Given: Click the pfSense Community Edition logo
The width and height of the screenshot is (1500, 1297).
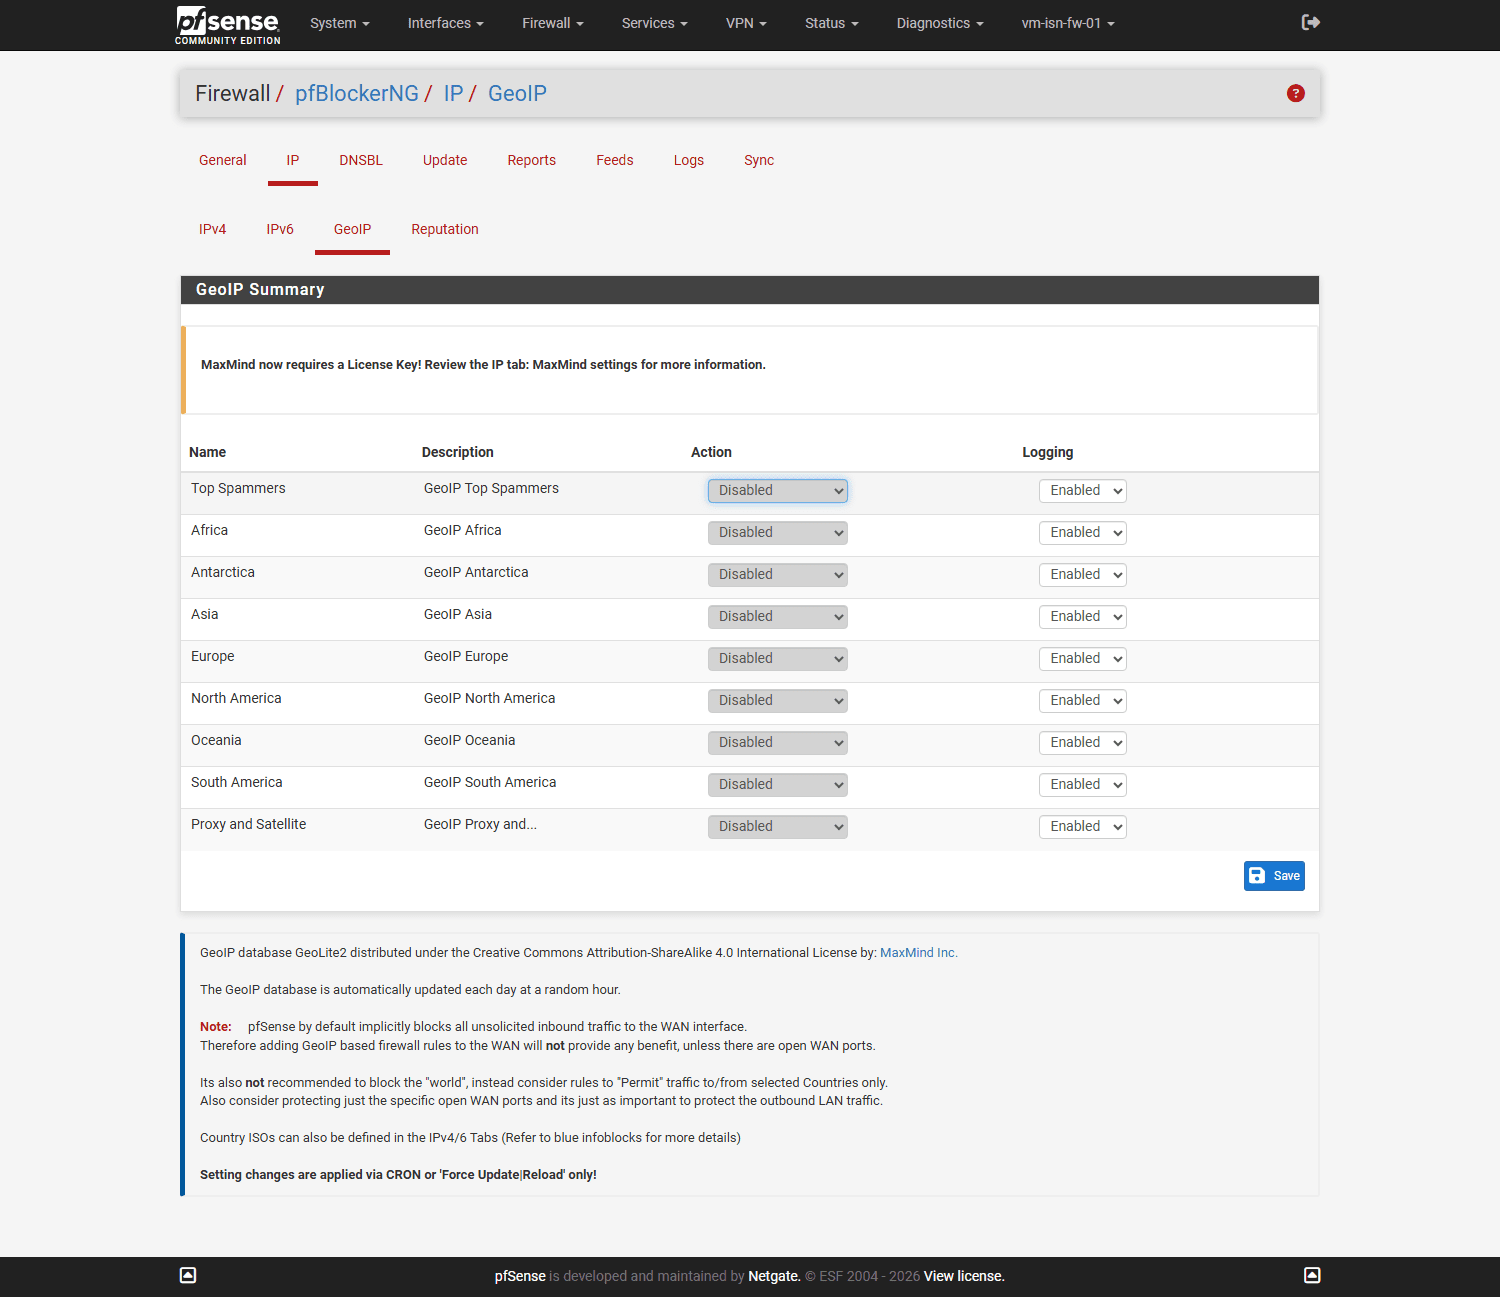Looking at the screenshot, I should point(228,25).
